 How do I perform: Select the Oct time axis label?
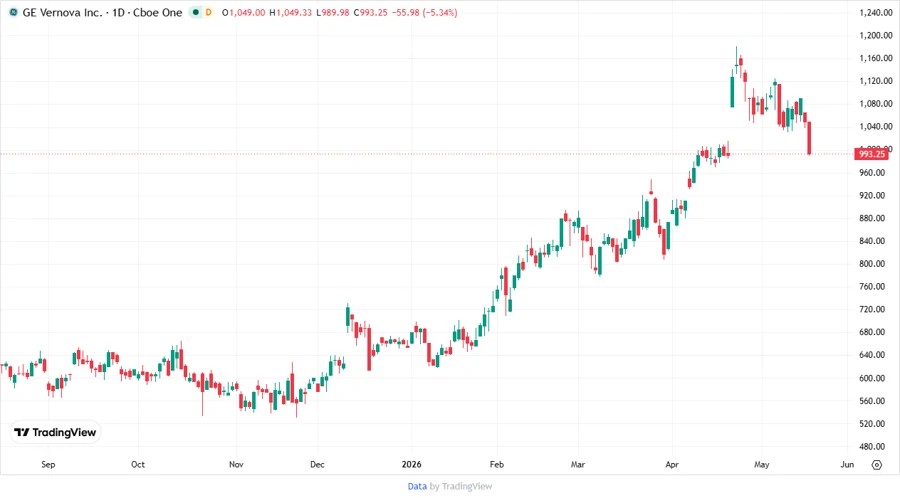point(138,464)
